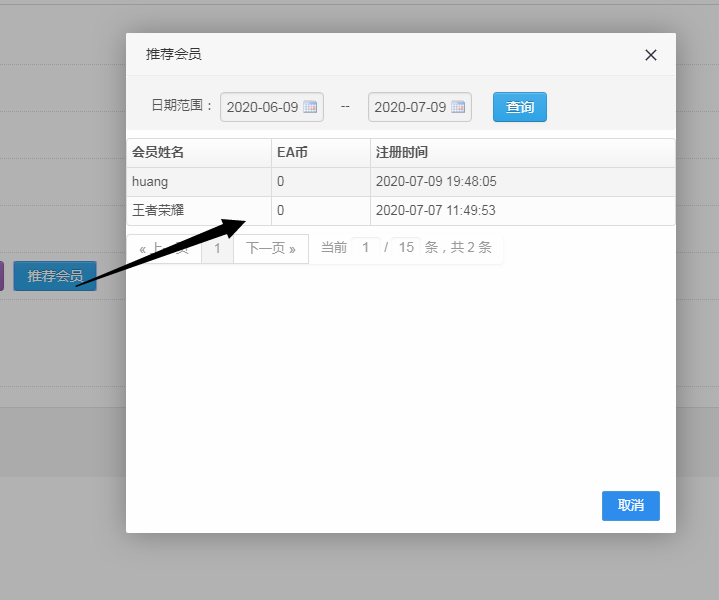Select the 王者荣耀 member row
The image size is (719, 600).
coord(198,211)
